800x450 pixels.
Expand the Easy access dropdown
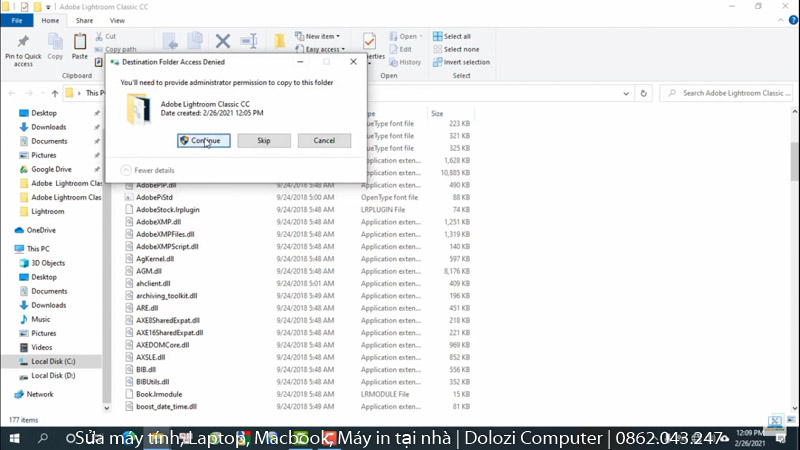tap(326, 49)
